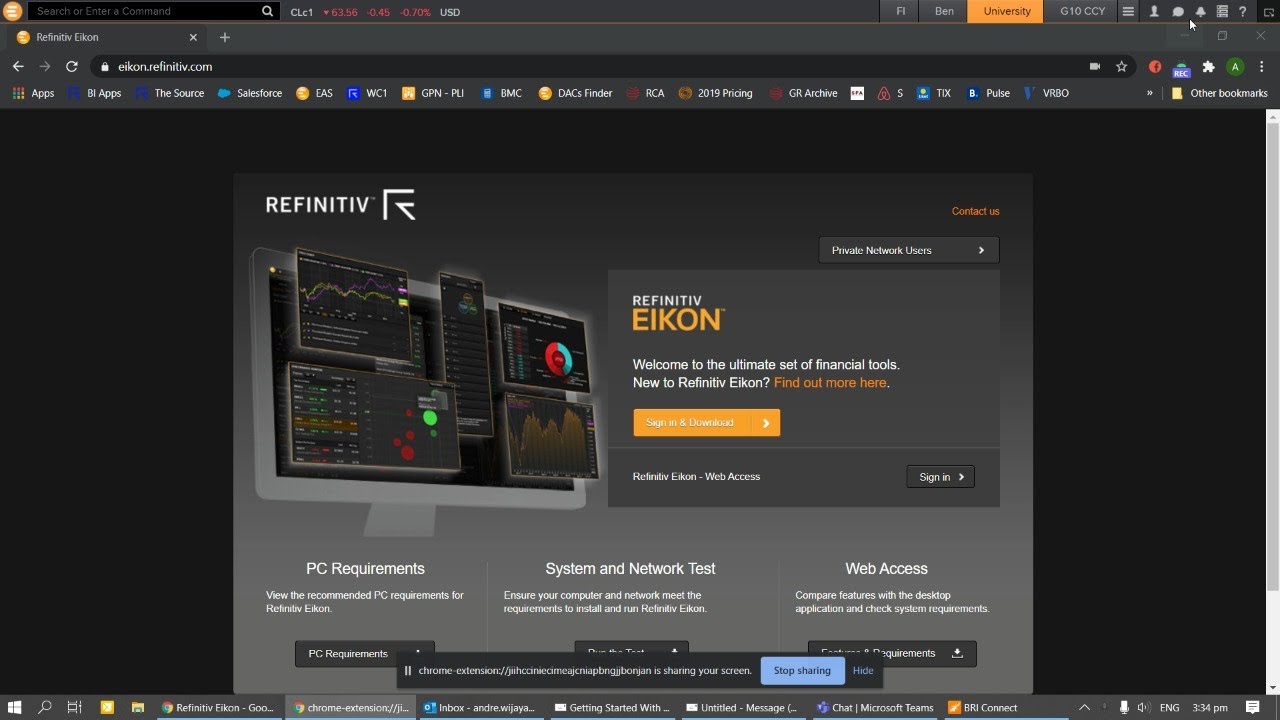Switch to BRI Connect taskbar window

coord(981,707)
